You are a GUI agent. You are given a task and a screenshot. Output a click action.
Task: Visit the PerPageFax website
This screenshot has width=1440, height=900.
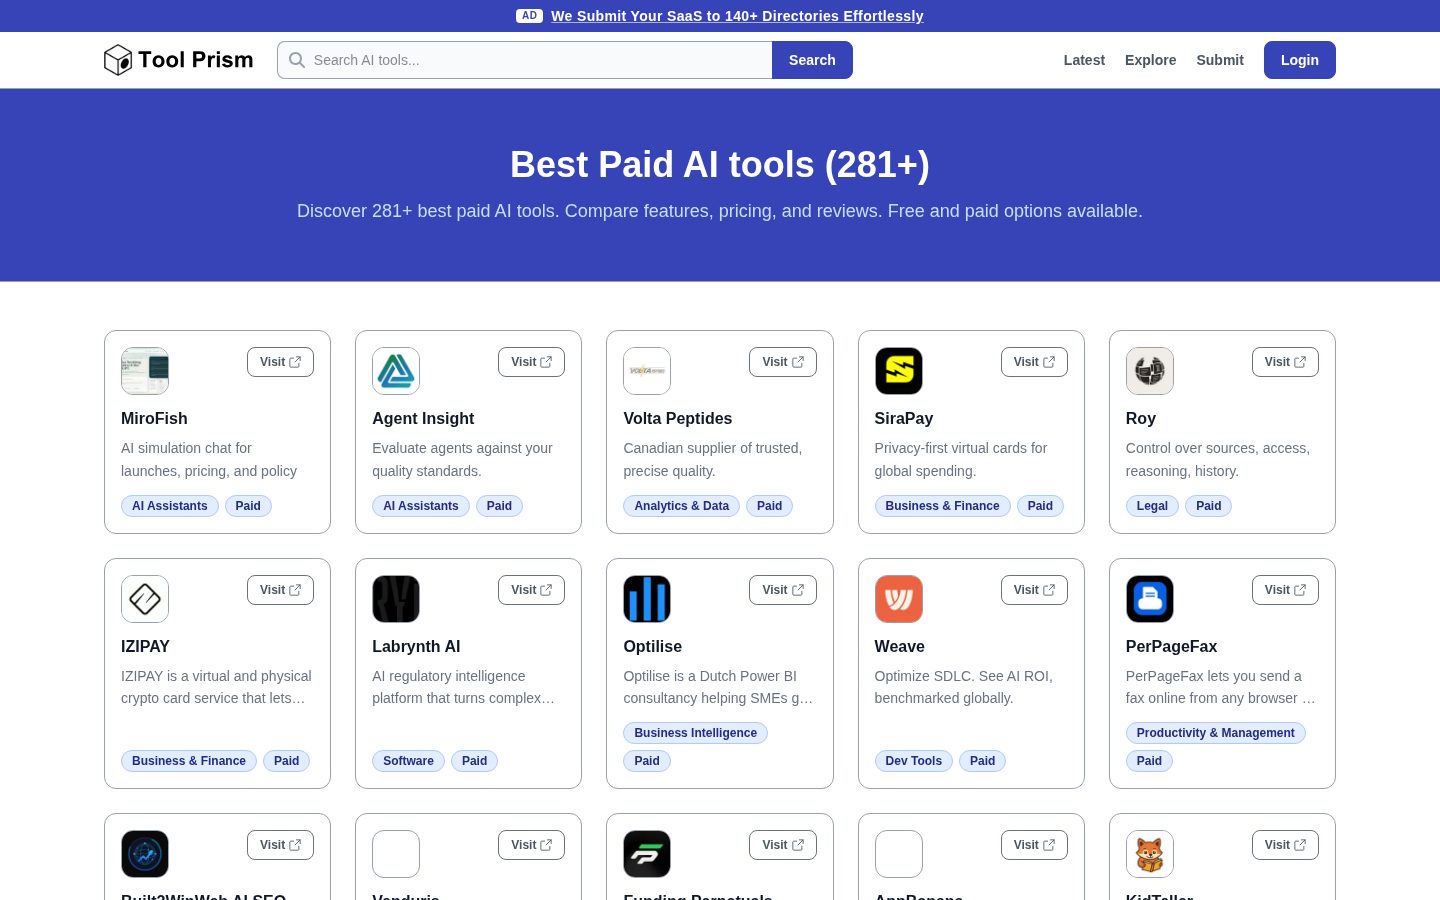1285,590
